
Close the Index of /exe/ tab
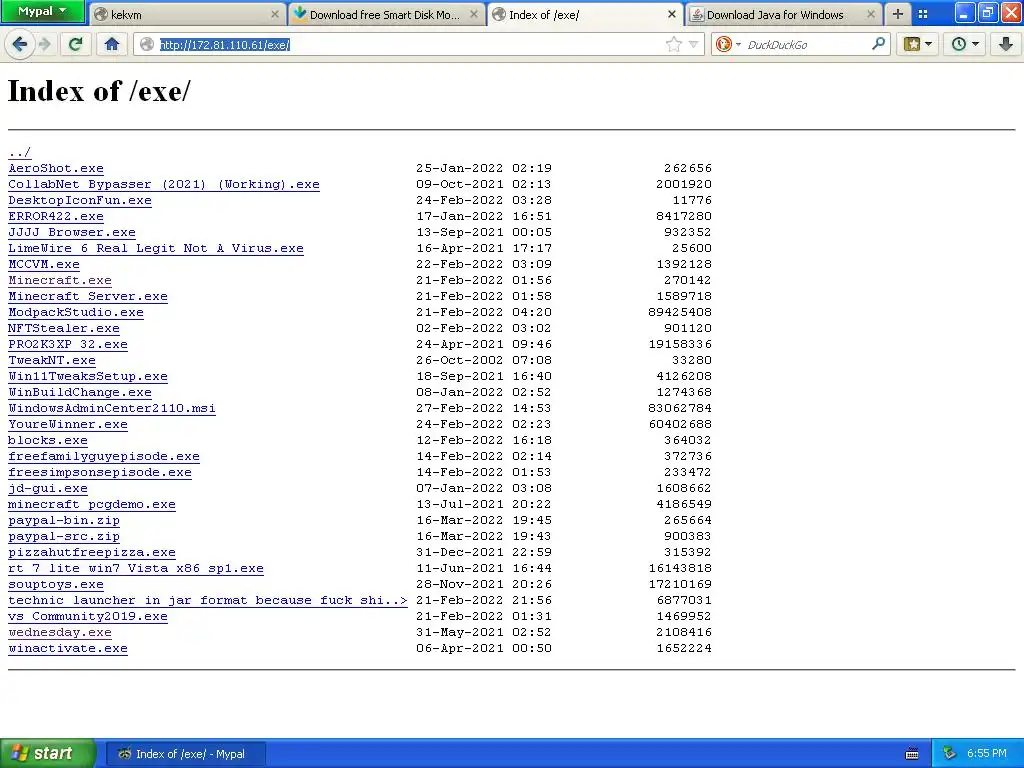[672, 14]
